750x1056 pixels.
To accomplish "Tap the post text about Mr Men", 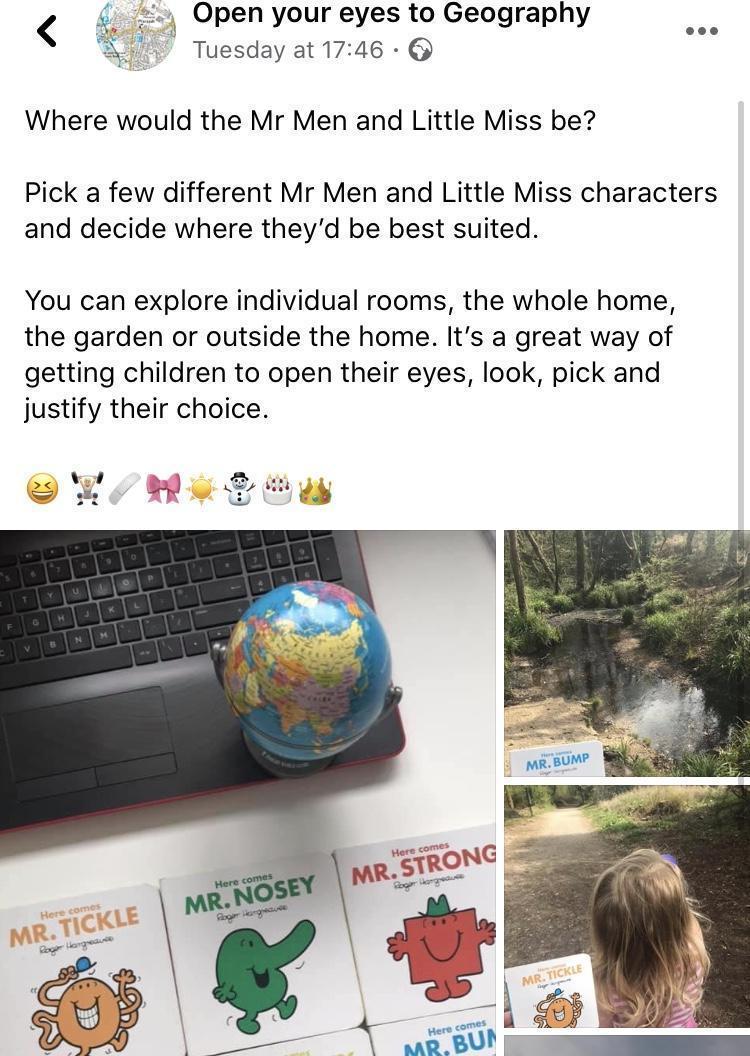I will [x=371, y=265].
